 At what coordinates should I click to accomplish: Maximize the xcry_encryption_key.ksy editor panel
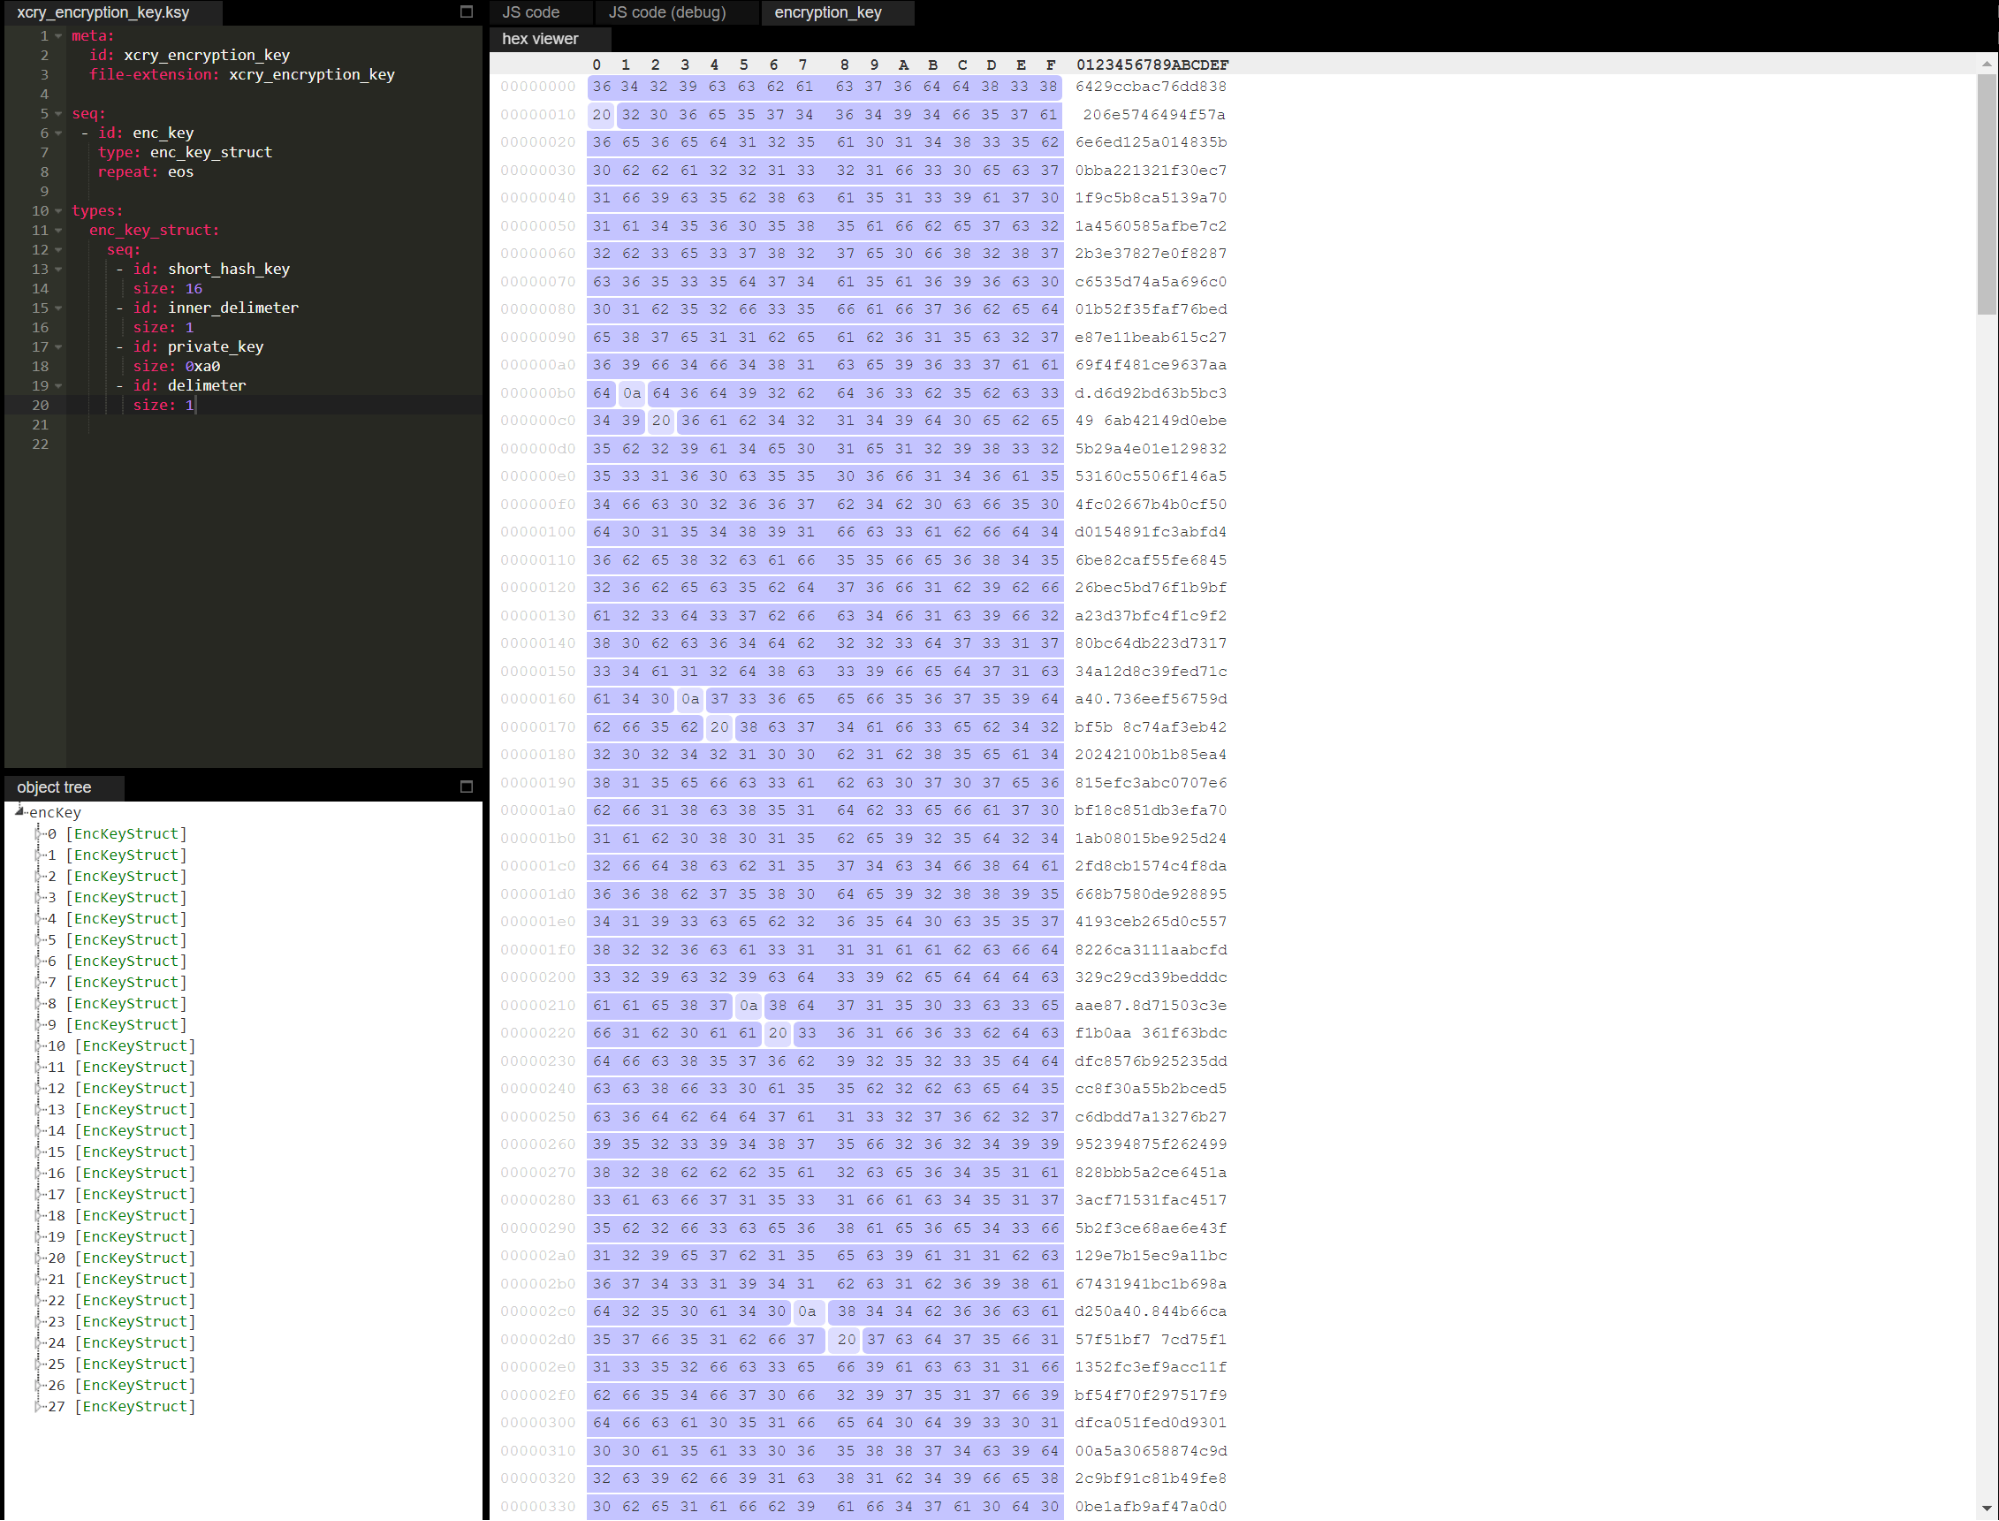coord(466,12)
